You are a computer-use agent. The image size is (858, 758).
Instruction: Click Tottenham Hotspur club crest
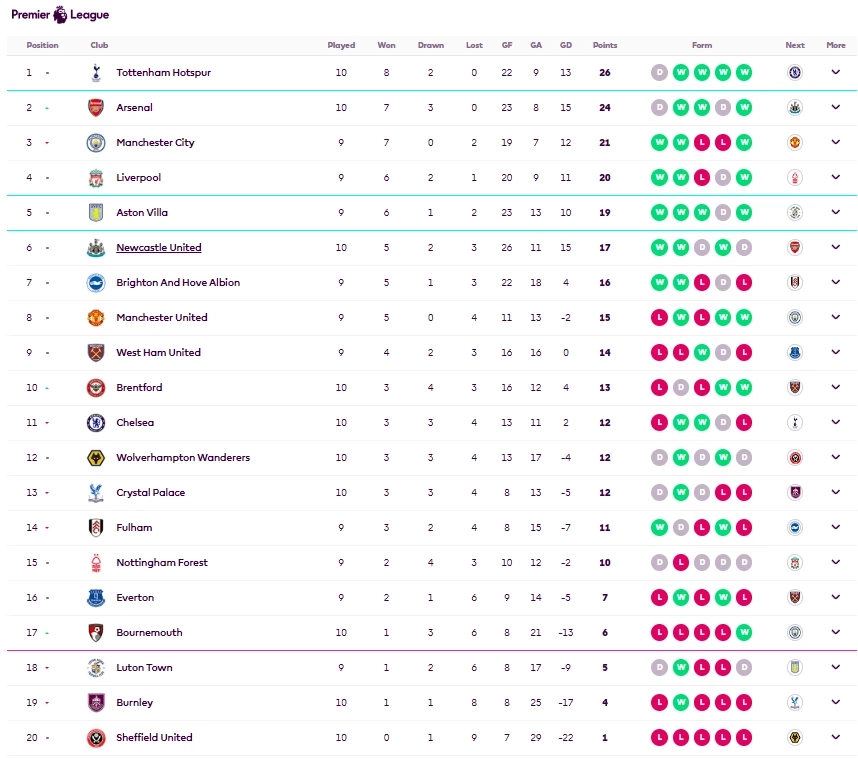[x=95, y=73]
